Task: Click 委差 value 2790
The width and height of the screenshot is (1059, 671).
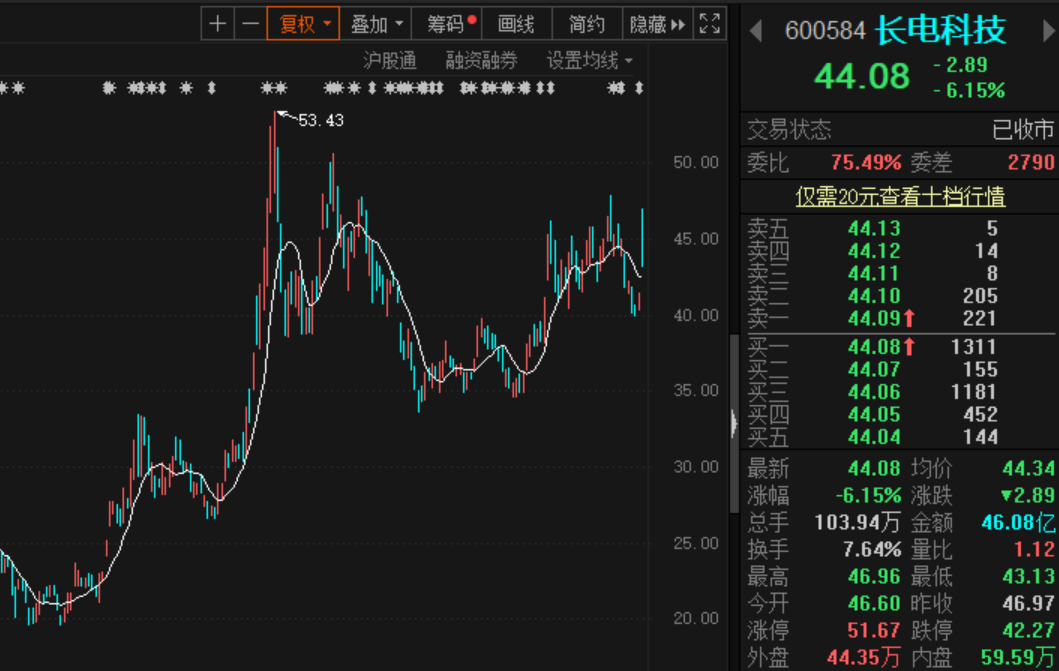Action: pyautogui.click(x=1031, y=162)
